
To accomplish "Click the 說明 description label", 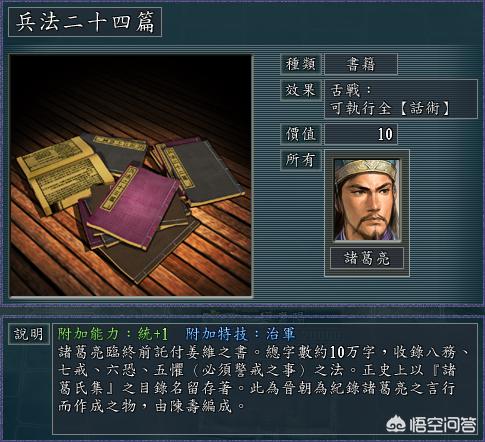I will pos(29,334).
